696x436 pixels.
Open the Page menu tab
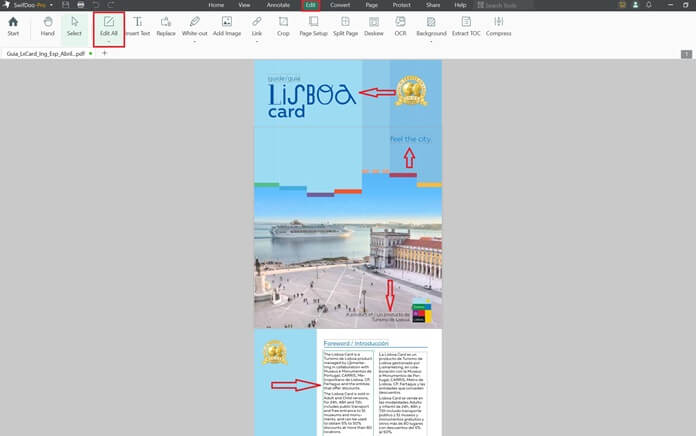point(372,5)
